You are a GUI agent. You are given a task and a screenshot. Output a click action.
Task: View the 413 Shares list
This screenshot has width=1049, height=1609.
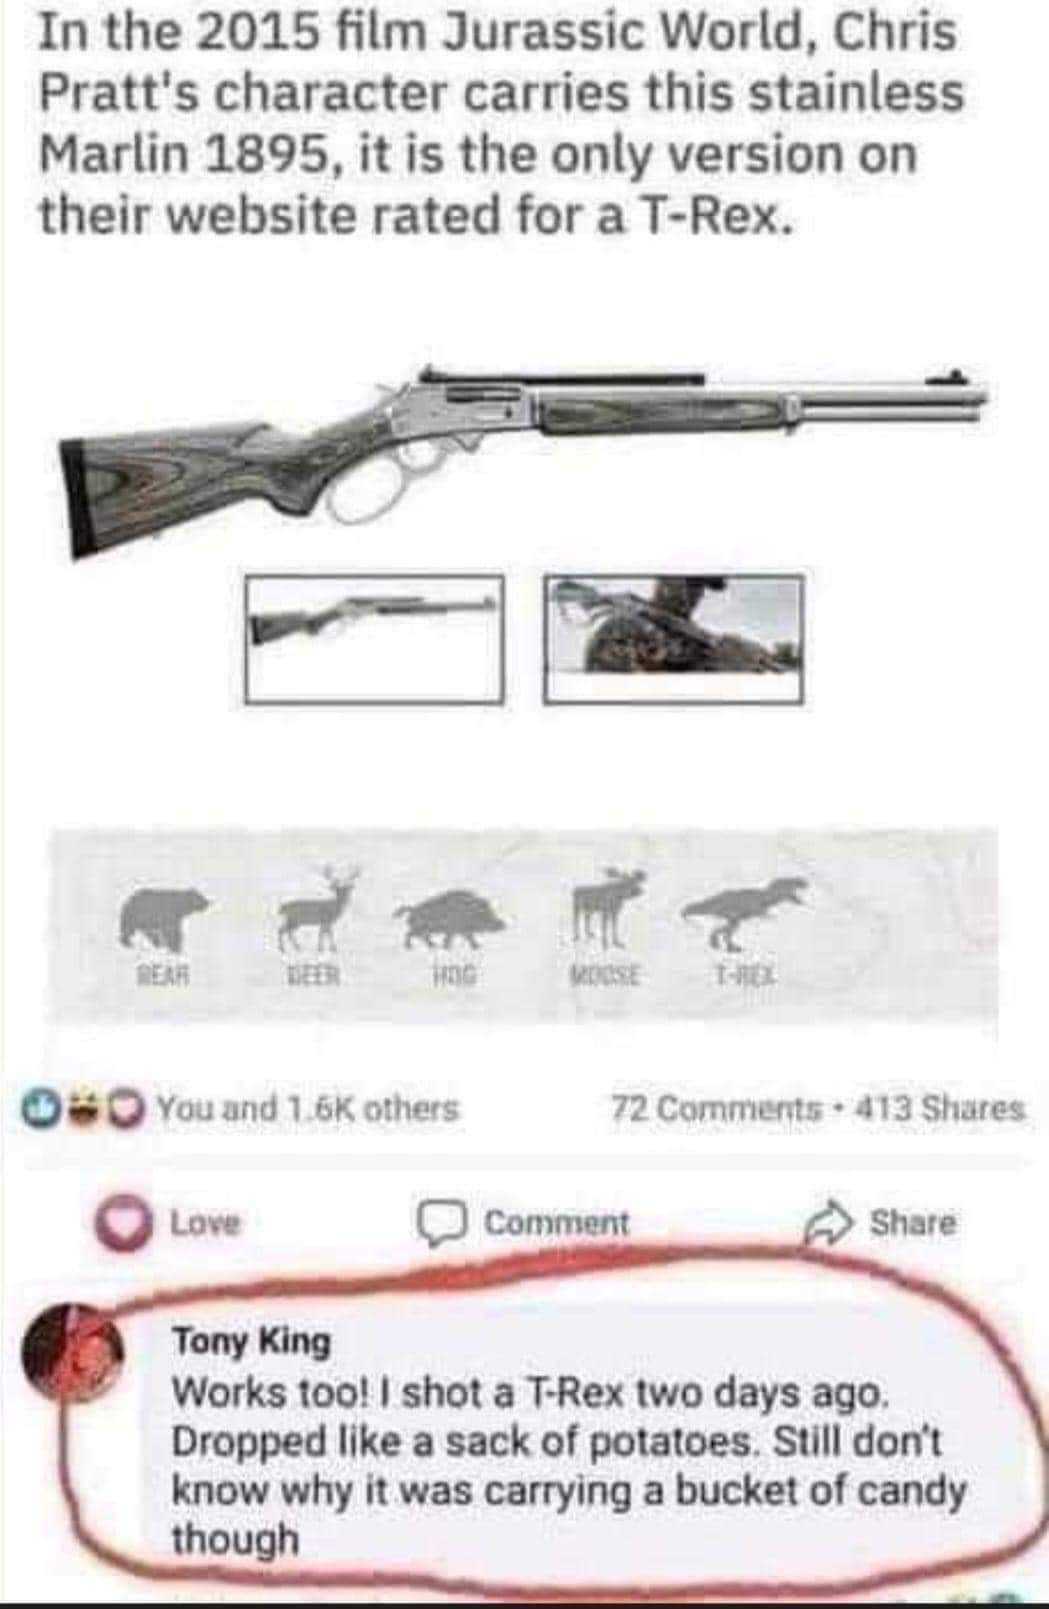click(x=934, y=1109)
